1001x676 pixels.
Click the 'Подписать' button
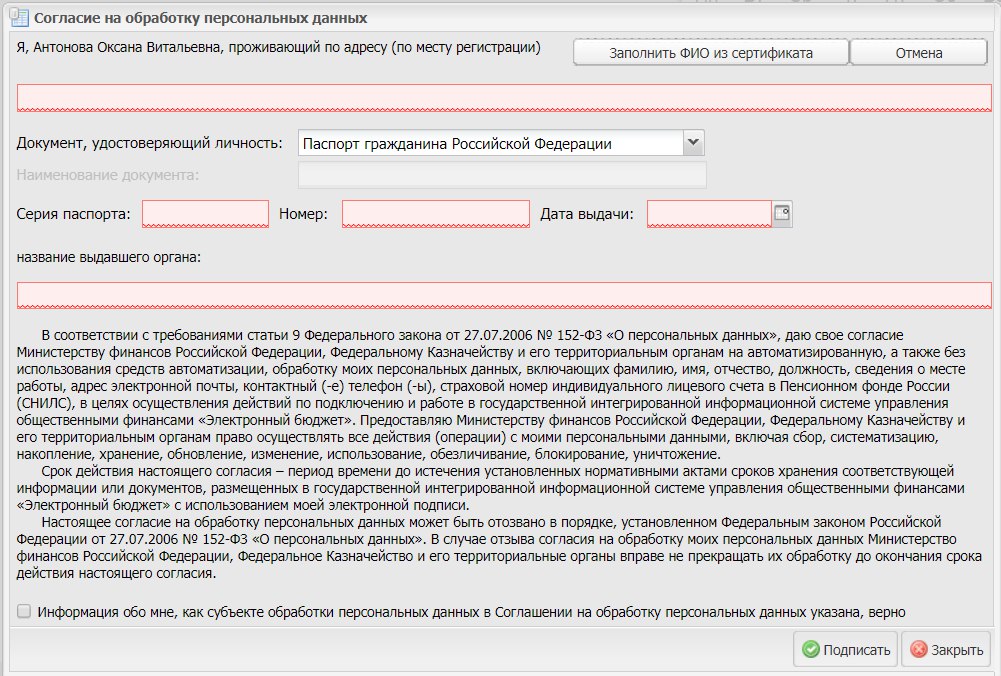(x=846, y=650)
